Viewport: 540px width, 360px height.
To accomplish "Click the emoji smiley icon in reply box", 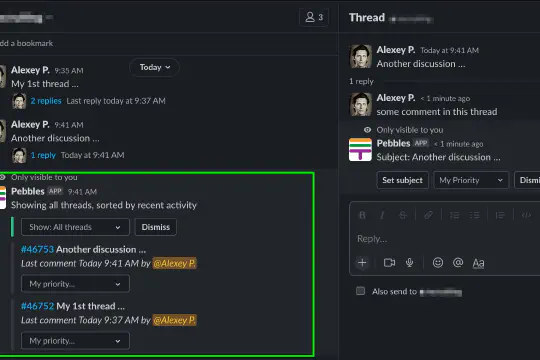I will pos(438,263).
